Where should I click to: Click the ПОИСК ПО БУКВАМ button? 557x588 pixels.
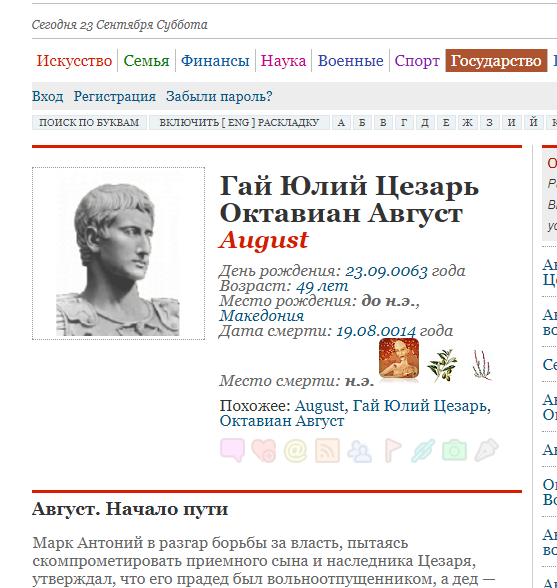pyautogui.click(x=89, y=123)
